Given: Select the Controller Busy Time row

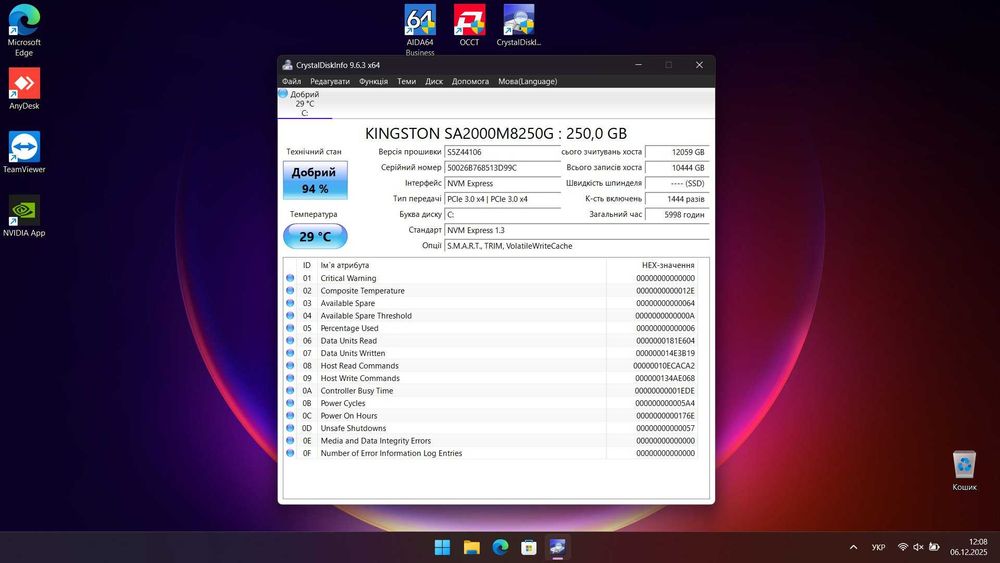Looking at the screenshot, I should (490, 391).
